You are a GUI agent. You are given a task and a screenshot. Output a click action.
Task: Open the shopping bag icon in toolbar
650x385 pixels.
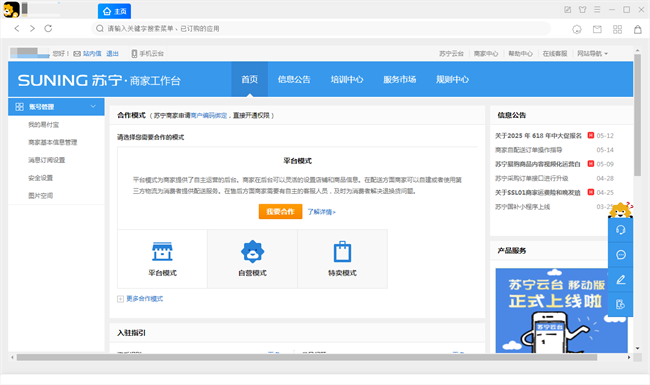638,29
